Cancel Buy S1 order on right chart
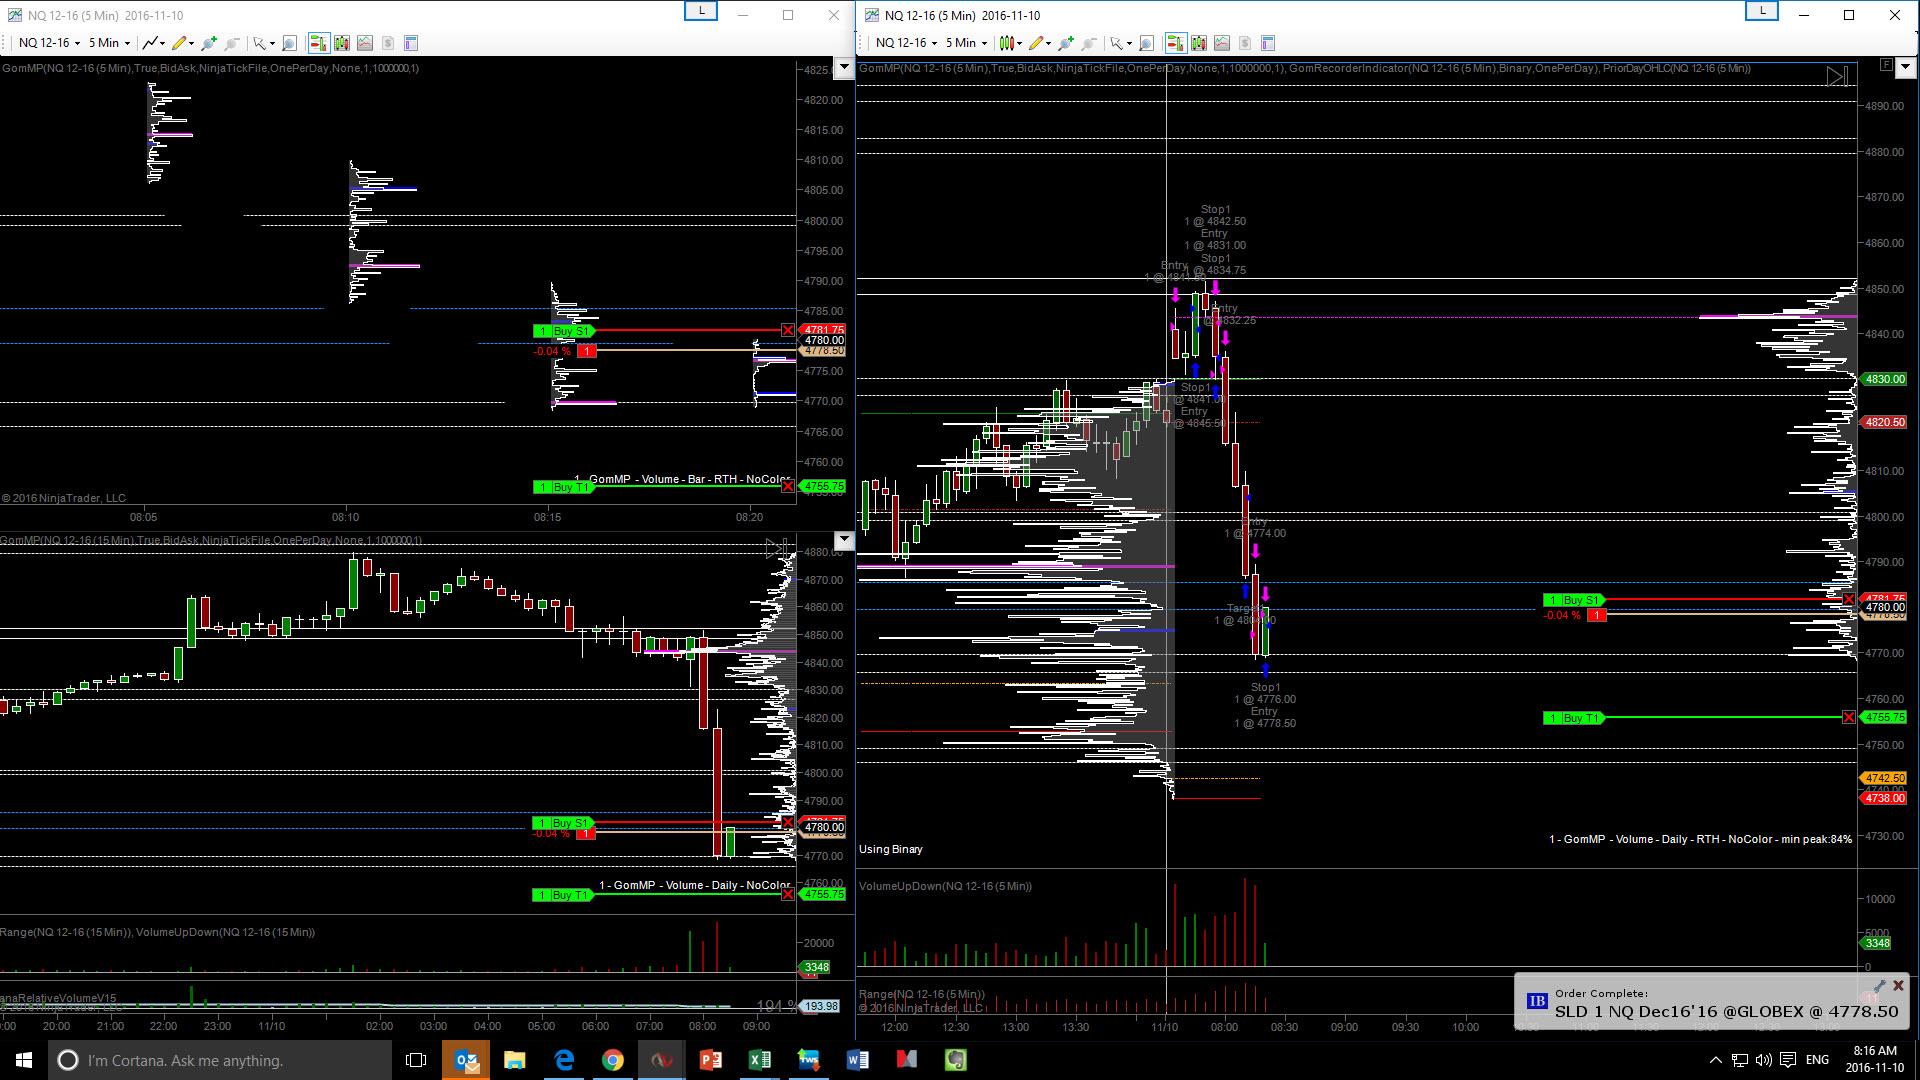Image resolution: width=1920 pixels, height=1080 pixels. pyautogui.click(x=1848, y=600)
